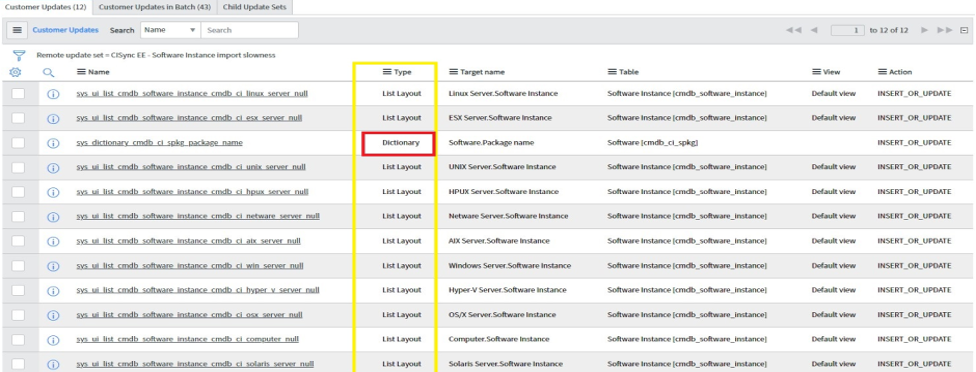The height and width of the screenshot is (372, 976).
Task: Tick the checkbox for the aix_server row
Action: pyautogui.click(x=18, y=241)
